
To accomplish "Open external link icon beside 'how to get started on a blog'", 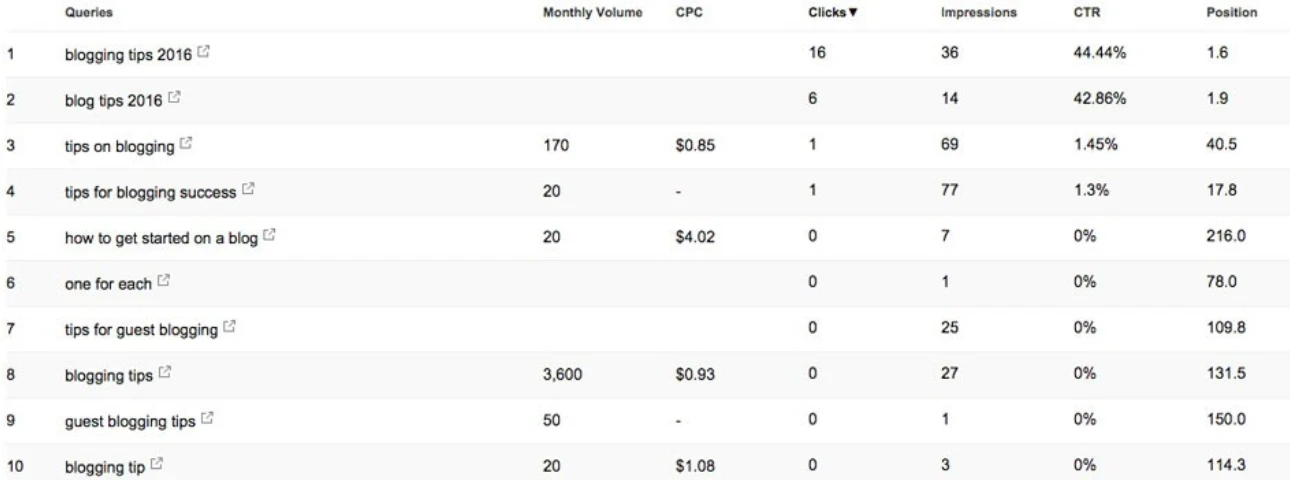I will coord(269,235).
